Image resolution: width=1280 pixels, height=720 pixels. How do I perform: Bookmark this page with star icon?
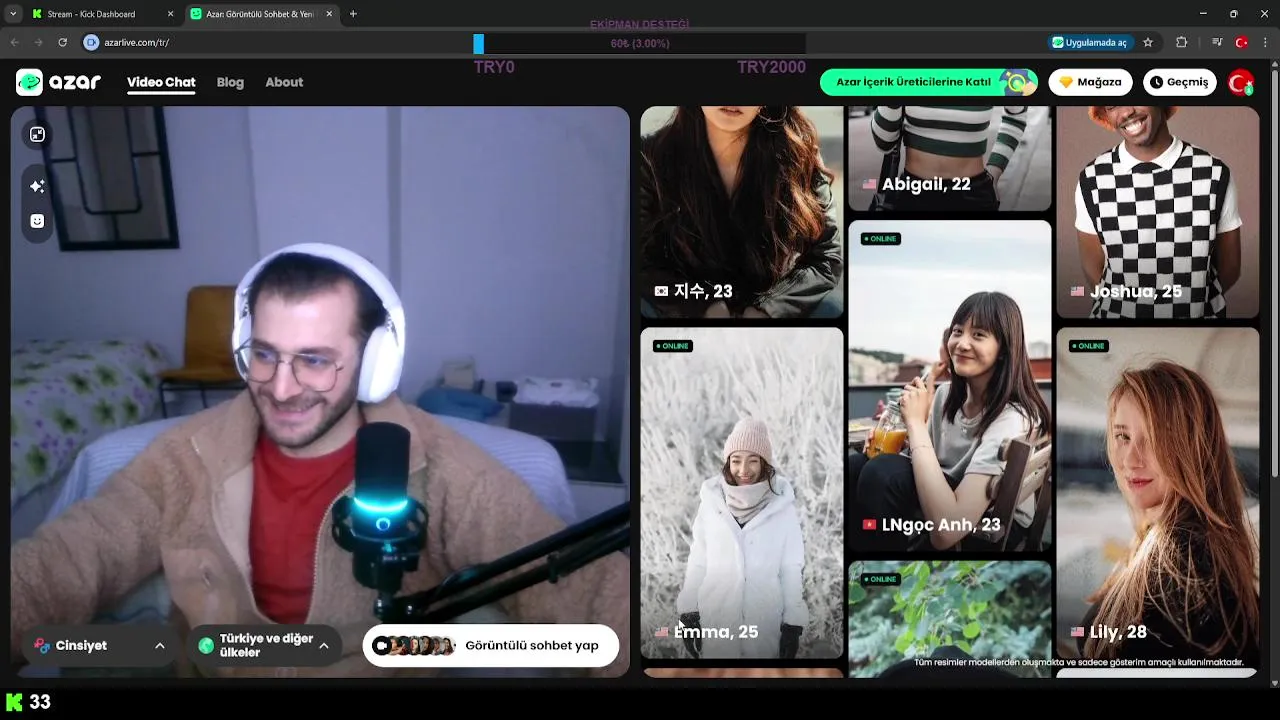pos(1148,42)
